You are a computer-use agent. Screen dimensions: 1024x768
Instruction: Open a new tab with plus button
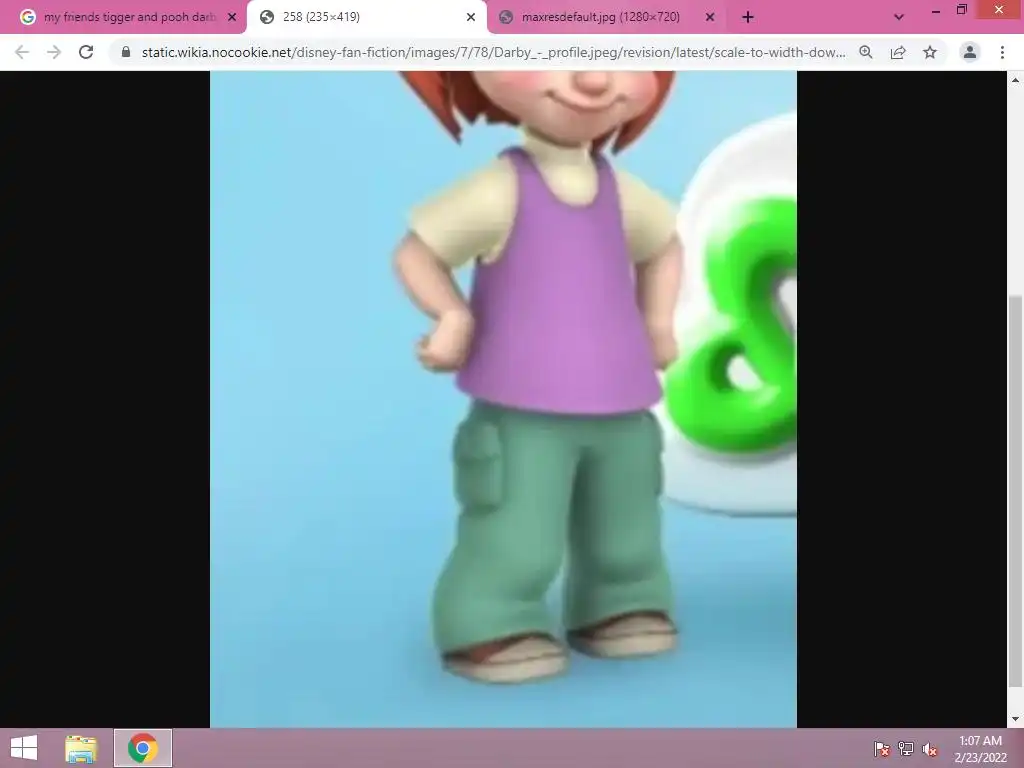pos(748,17)
